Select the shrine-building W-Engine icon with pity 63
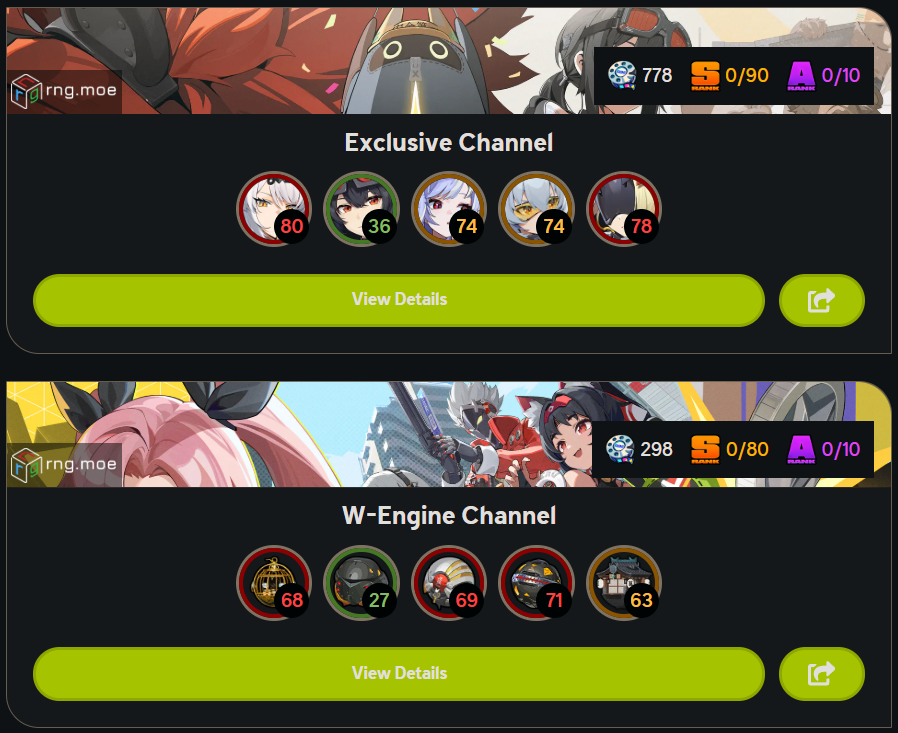Viewport: 898px width, 733px height. tap(624, 583)
